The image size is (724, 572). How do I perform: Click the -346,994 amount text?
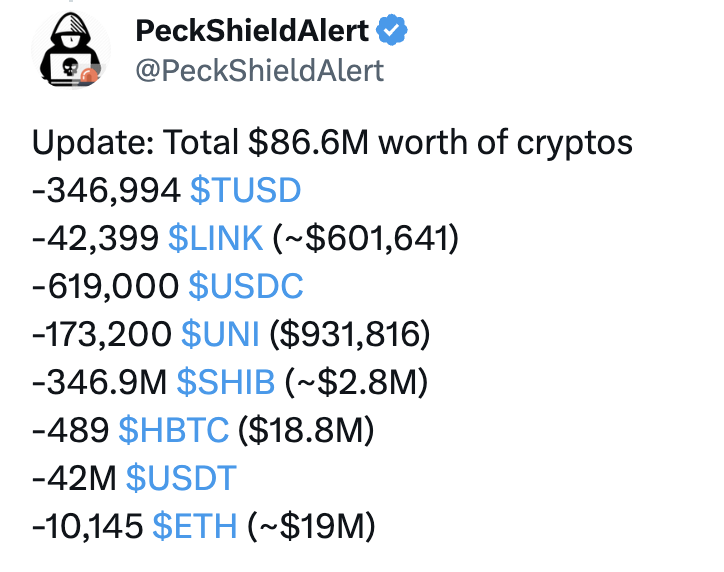point(106,190)
